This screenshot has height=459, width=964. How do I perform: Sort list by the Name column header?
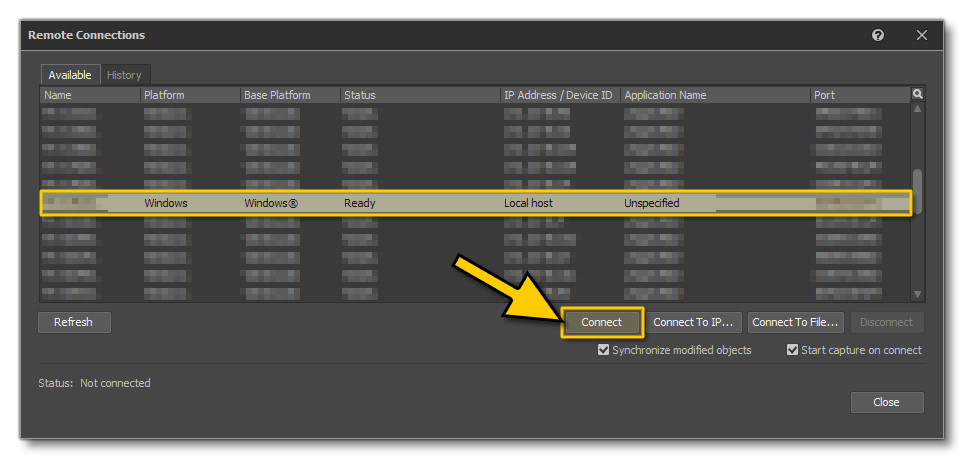90,95
